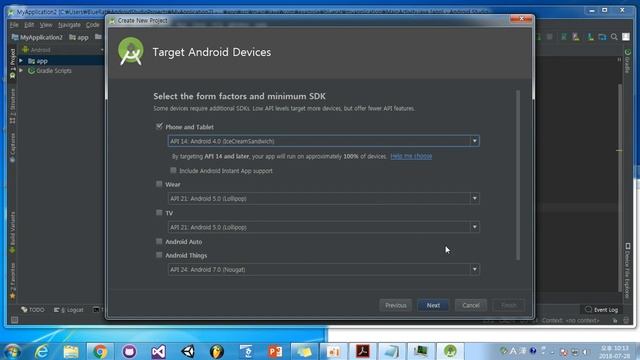640x360 pixels.
Task: Click the Sync Project with Gradle icon
Action: pos(564,37)
